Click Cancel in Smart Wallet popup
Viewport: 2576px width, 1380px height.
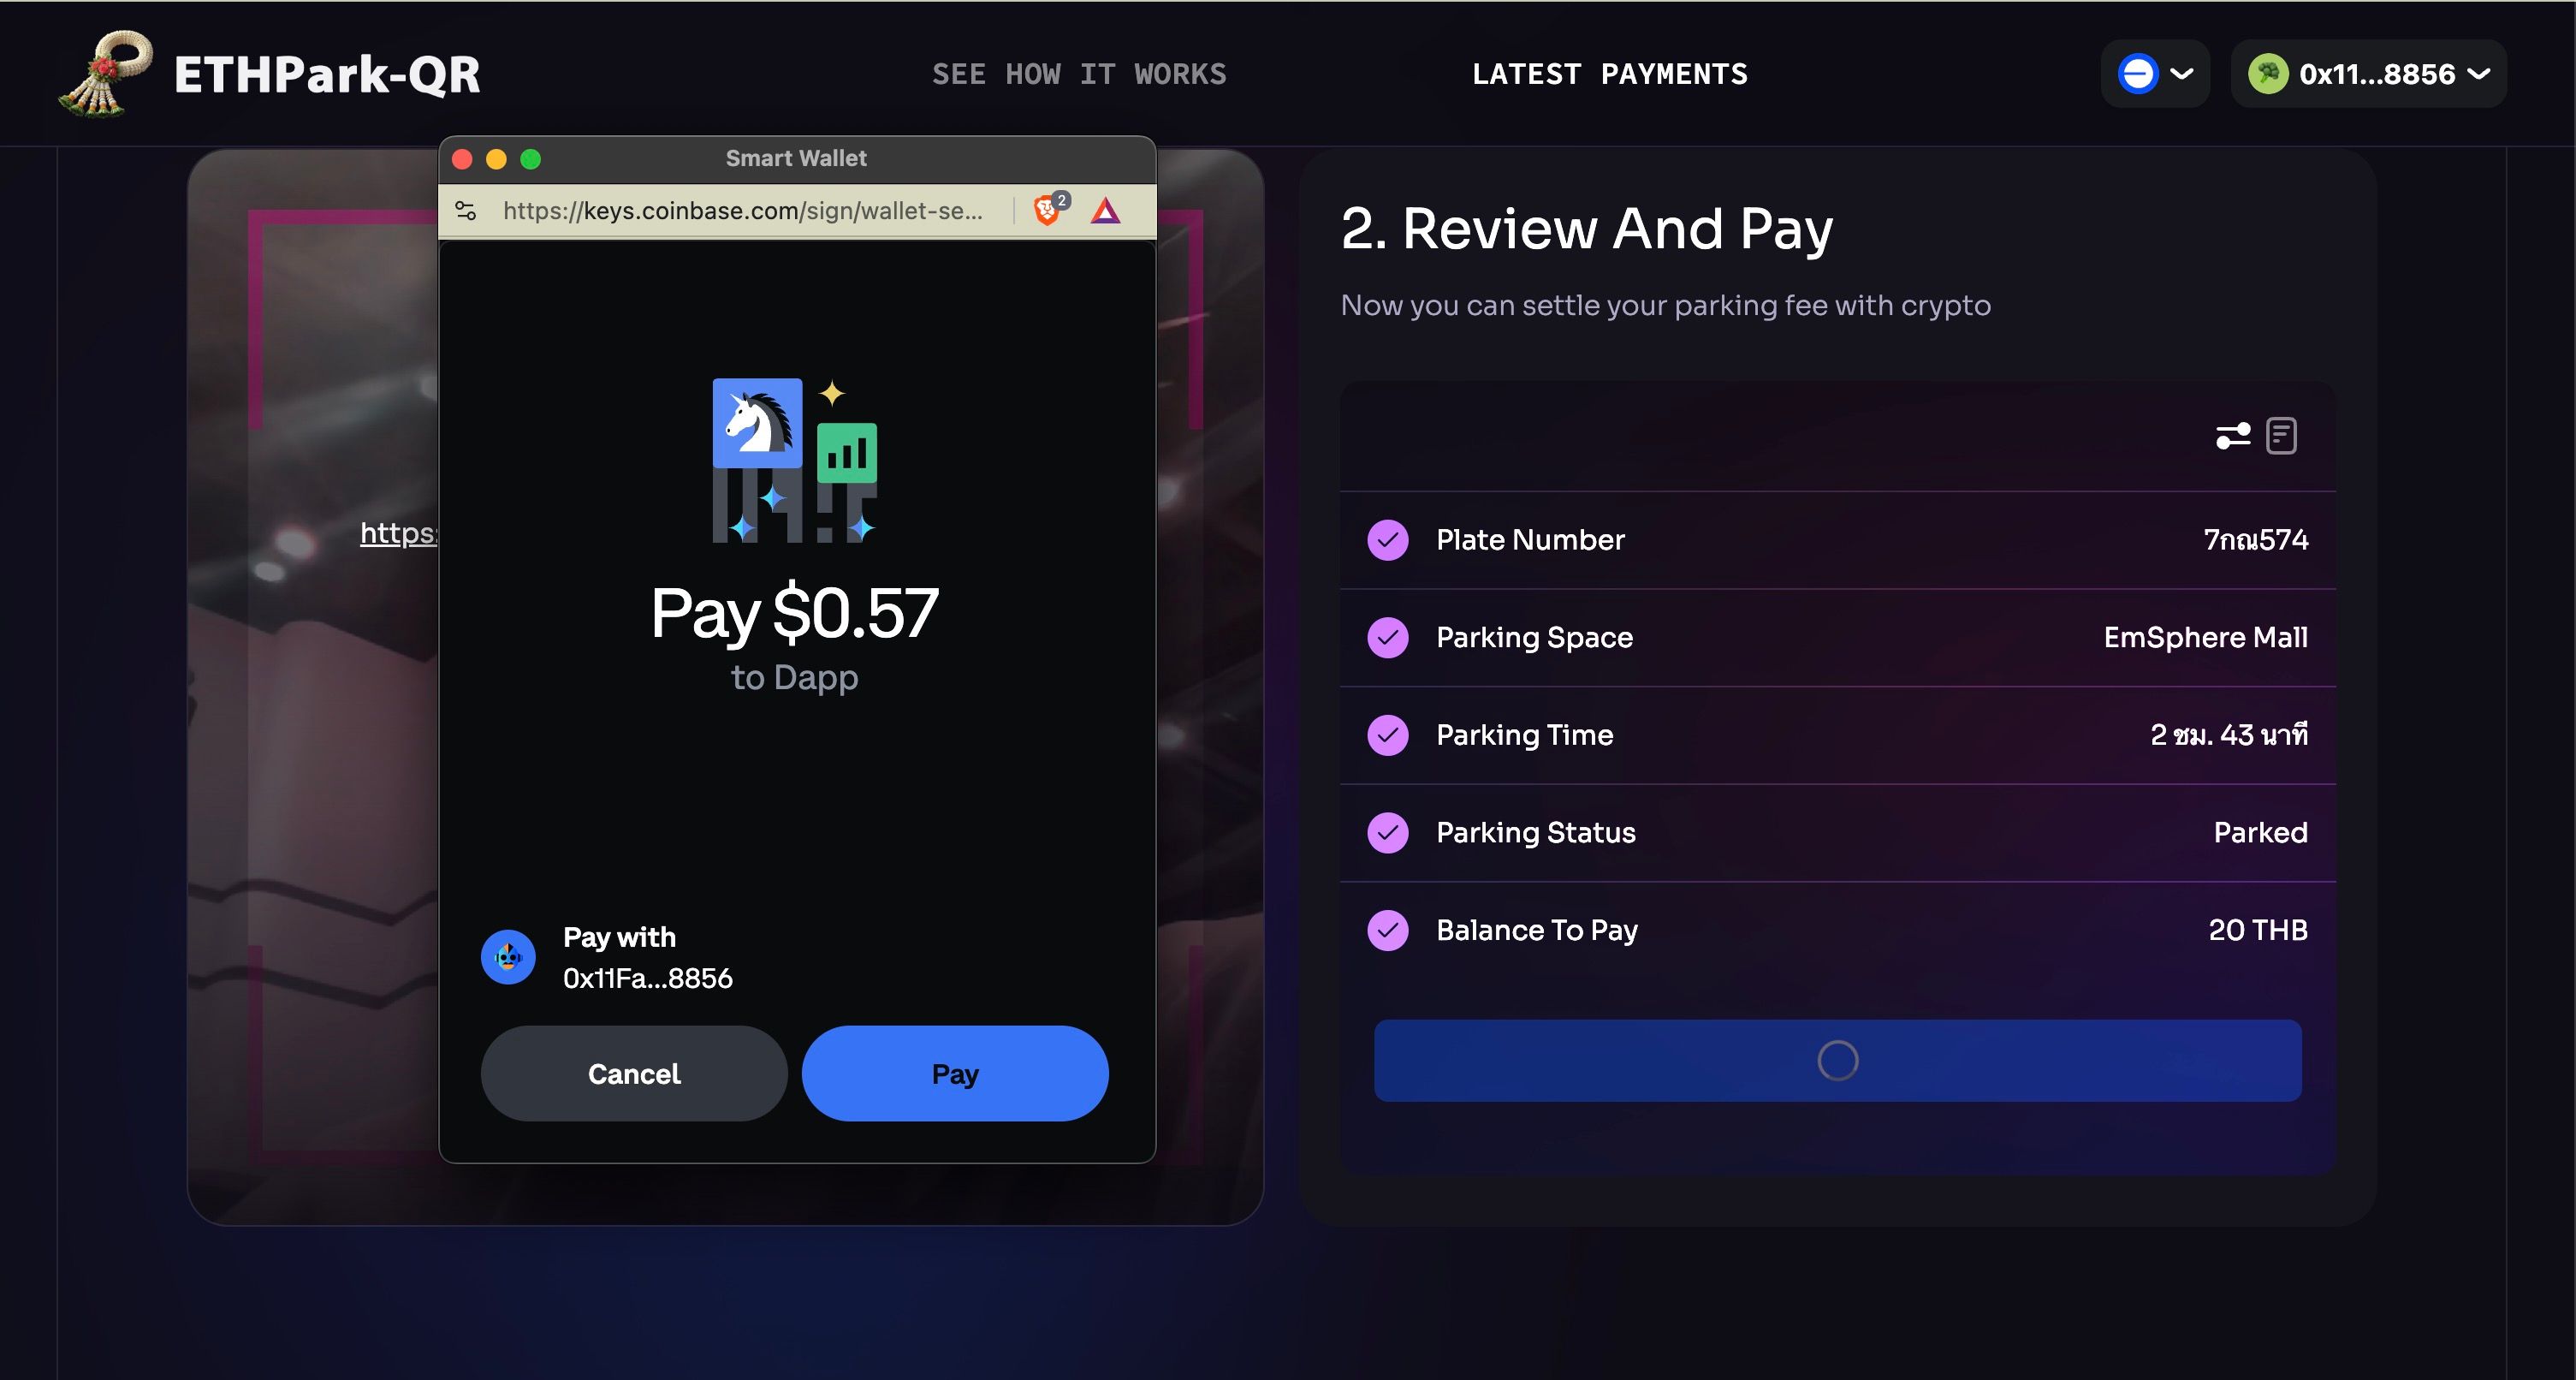pyautogui.click(x=634, y=1073)
